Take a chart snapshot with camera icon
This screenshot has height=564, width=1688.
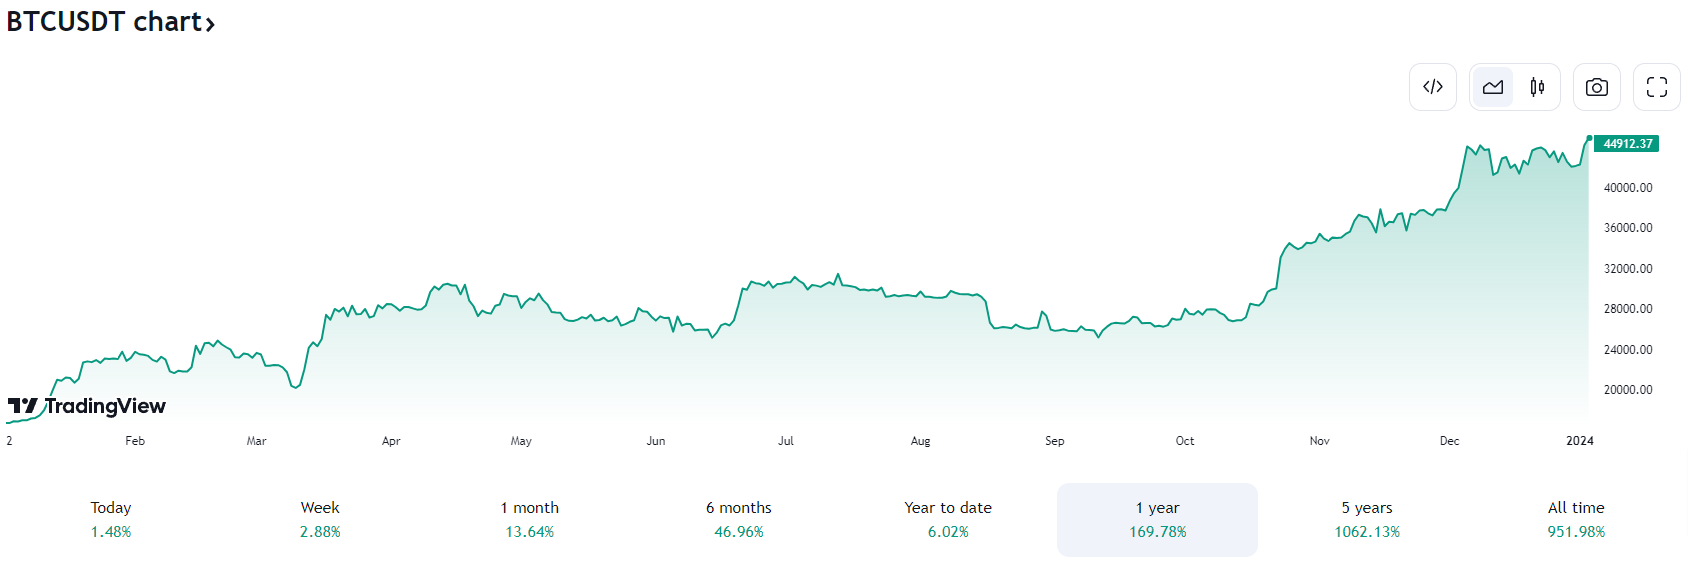pos(1597,87)
